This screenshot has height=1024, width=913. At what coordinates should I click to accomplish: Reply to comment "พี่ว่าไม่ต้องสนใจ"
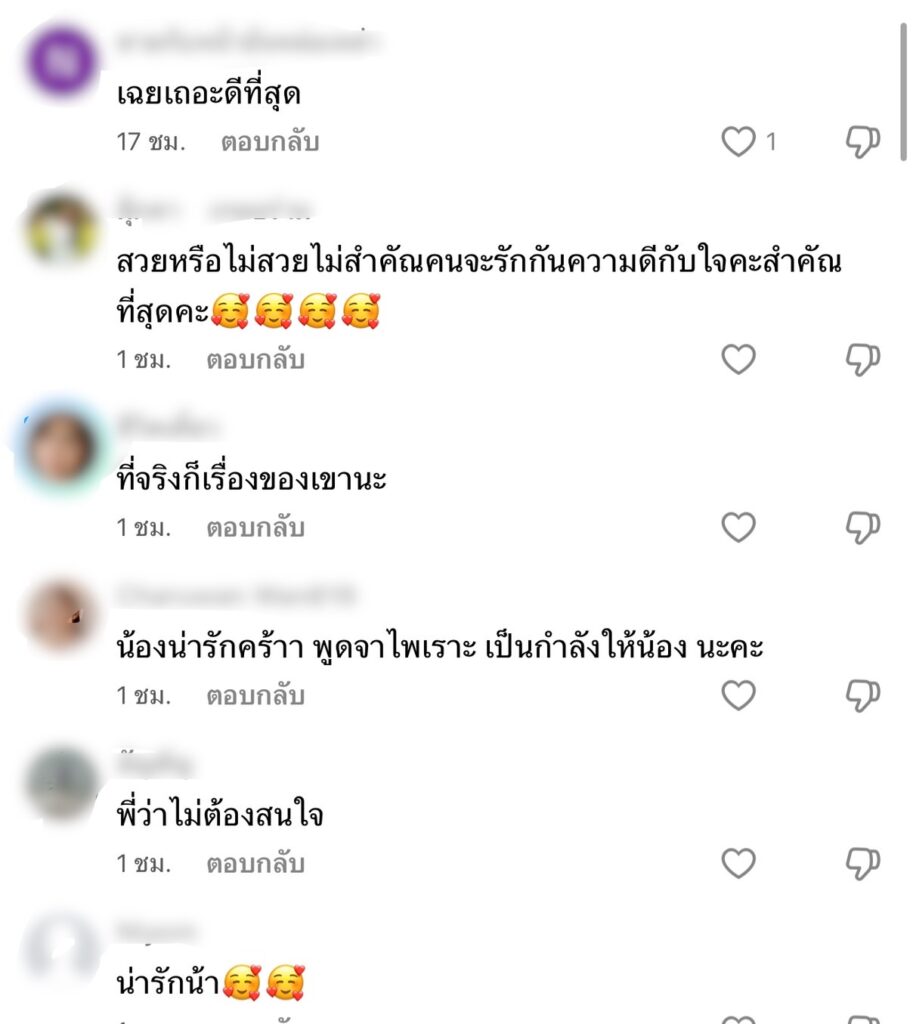[255, 863]
